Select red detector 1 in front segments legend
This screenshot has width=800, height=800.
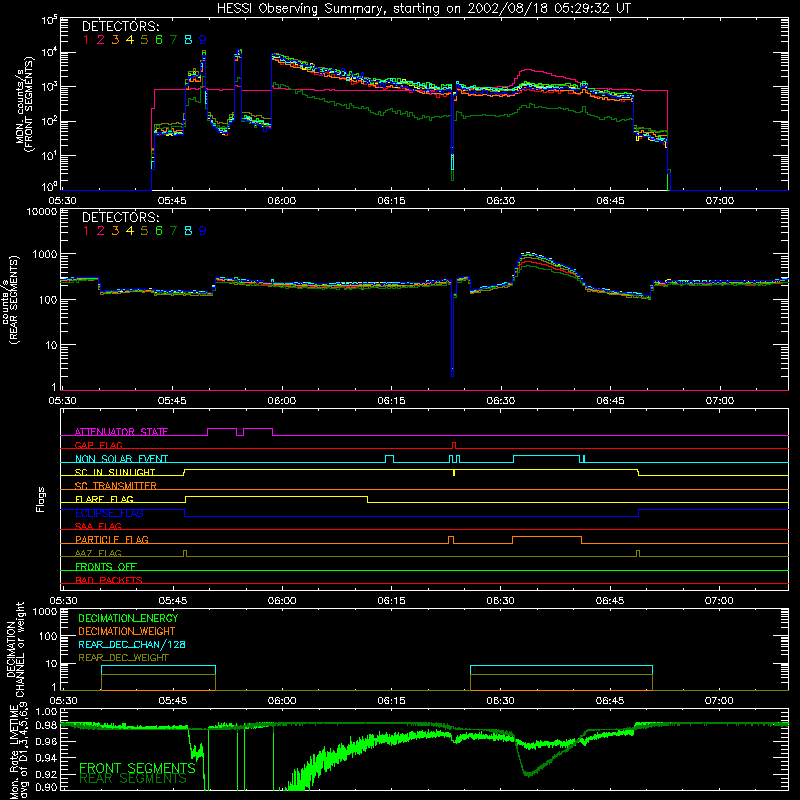[86, 40]
